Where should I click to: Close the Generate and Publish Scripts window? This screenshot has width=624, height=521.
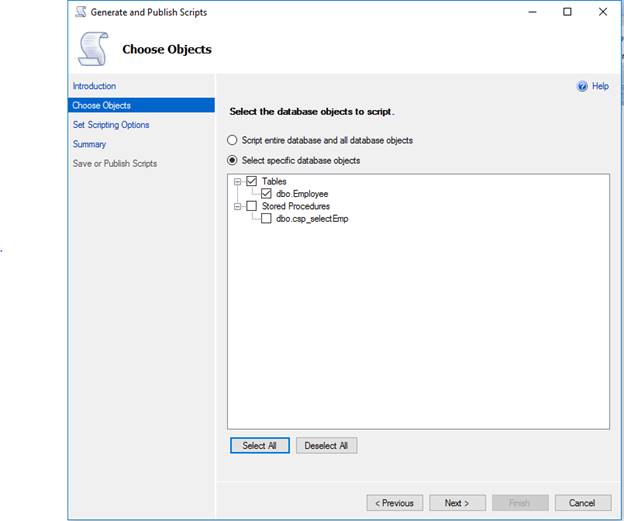[x=603, y=12]
